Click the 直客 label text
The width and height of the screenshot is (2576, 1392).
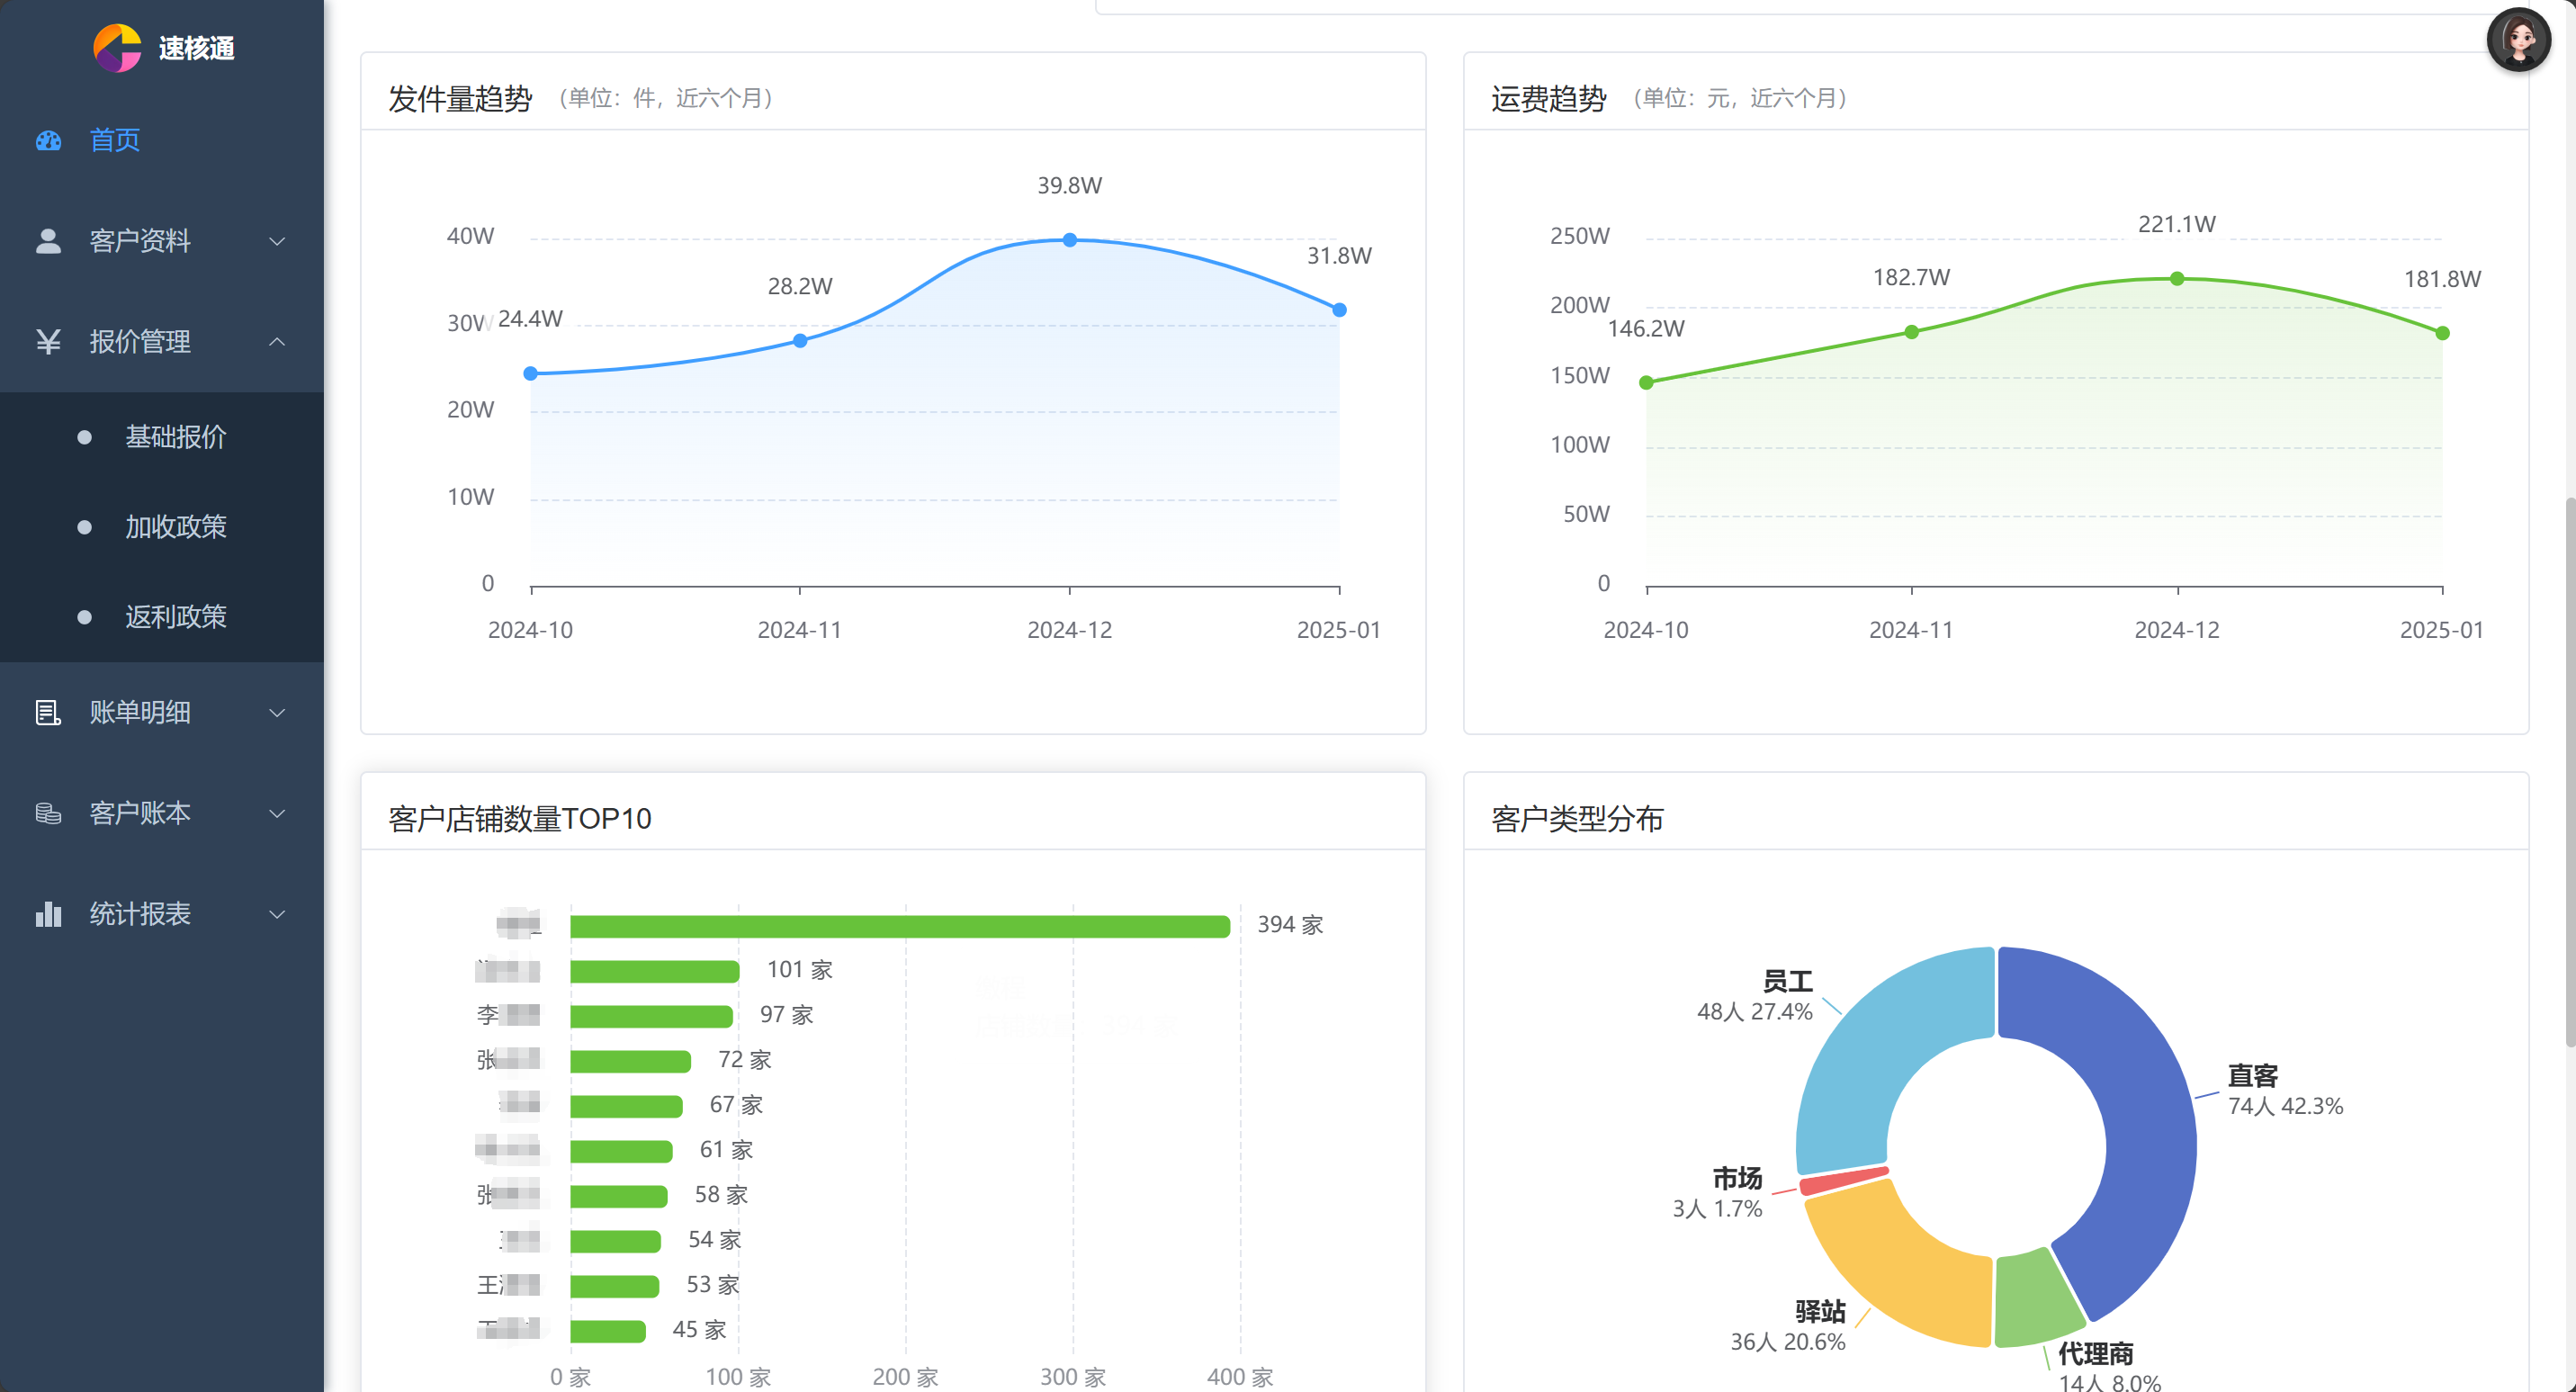tap(2252, 1076)
